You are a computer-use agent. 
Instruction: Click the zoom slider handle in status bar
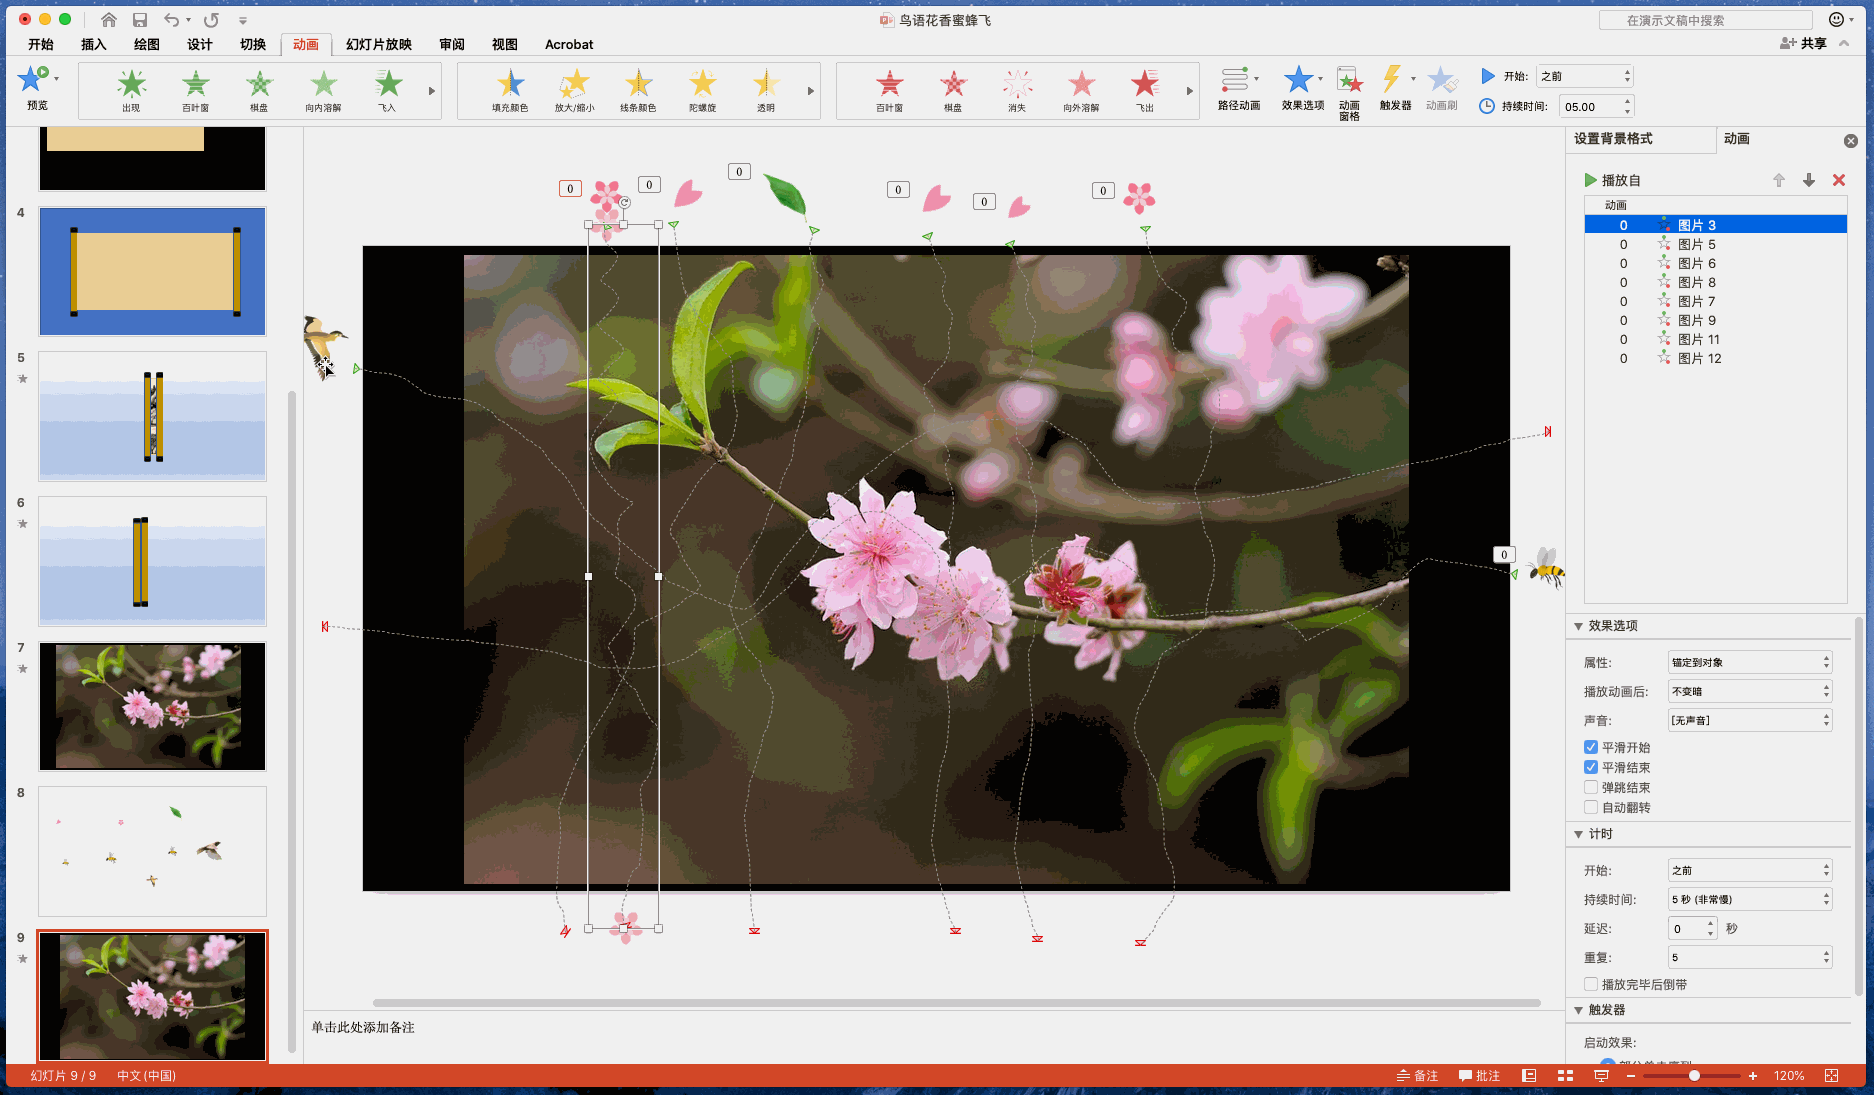click(x=1694, y=1076)
